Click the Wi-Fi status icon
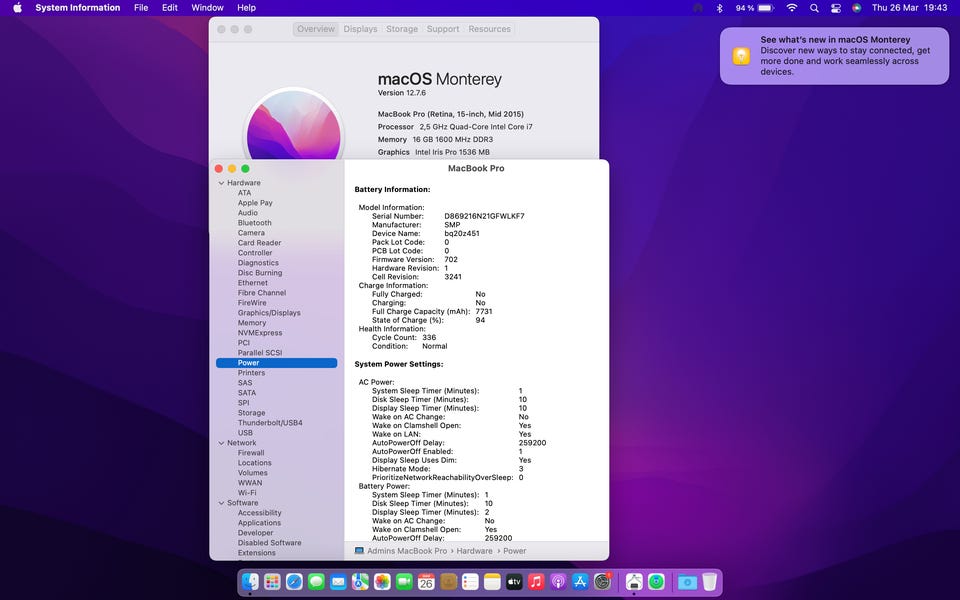 [791, 8]
